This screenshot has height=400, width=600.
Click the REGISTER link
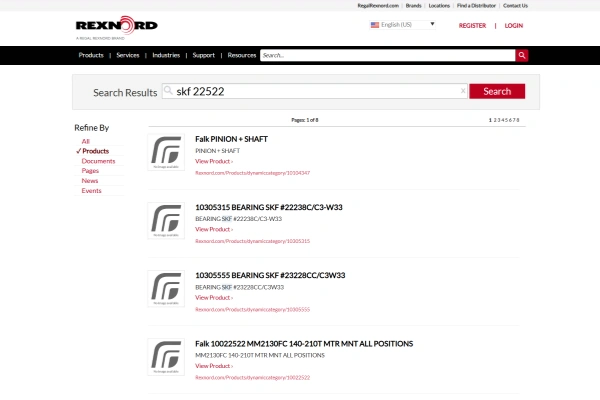472,26
